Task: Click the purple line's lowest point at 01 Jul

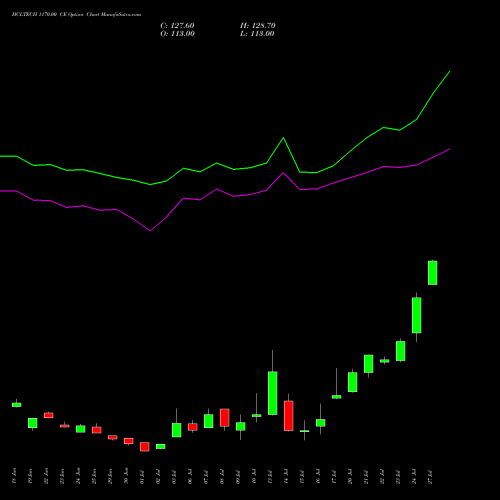Action: coord(150,231)
